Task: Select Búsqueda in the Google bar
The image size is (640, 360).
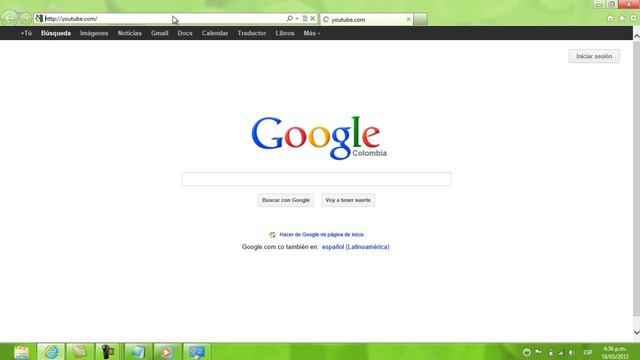Action: coord(56,33)
